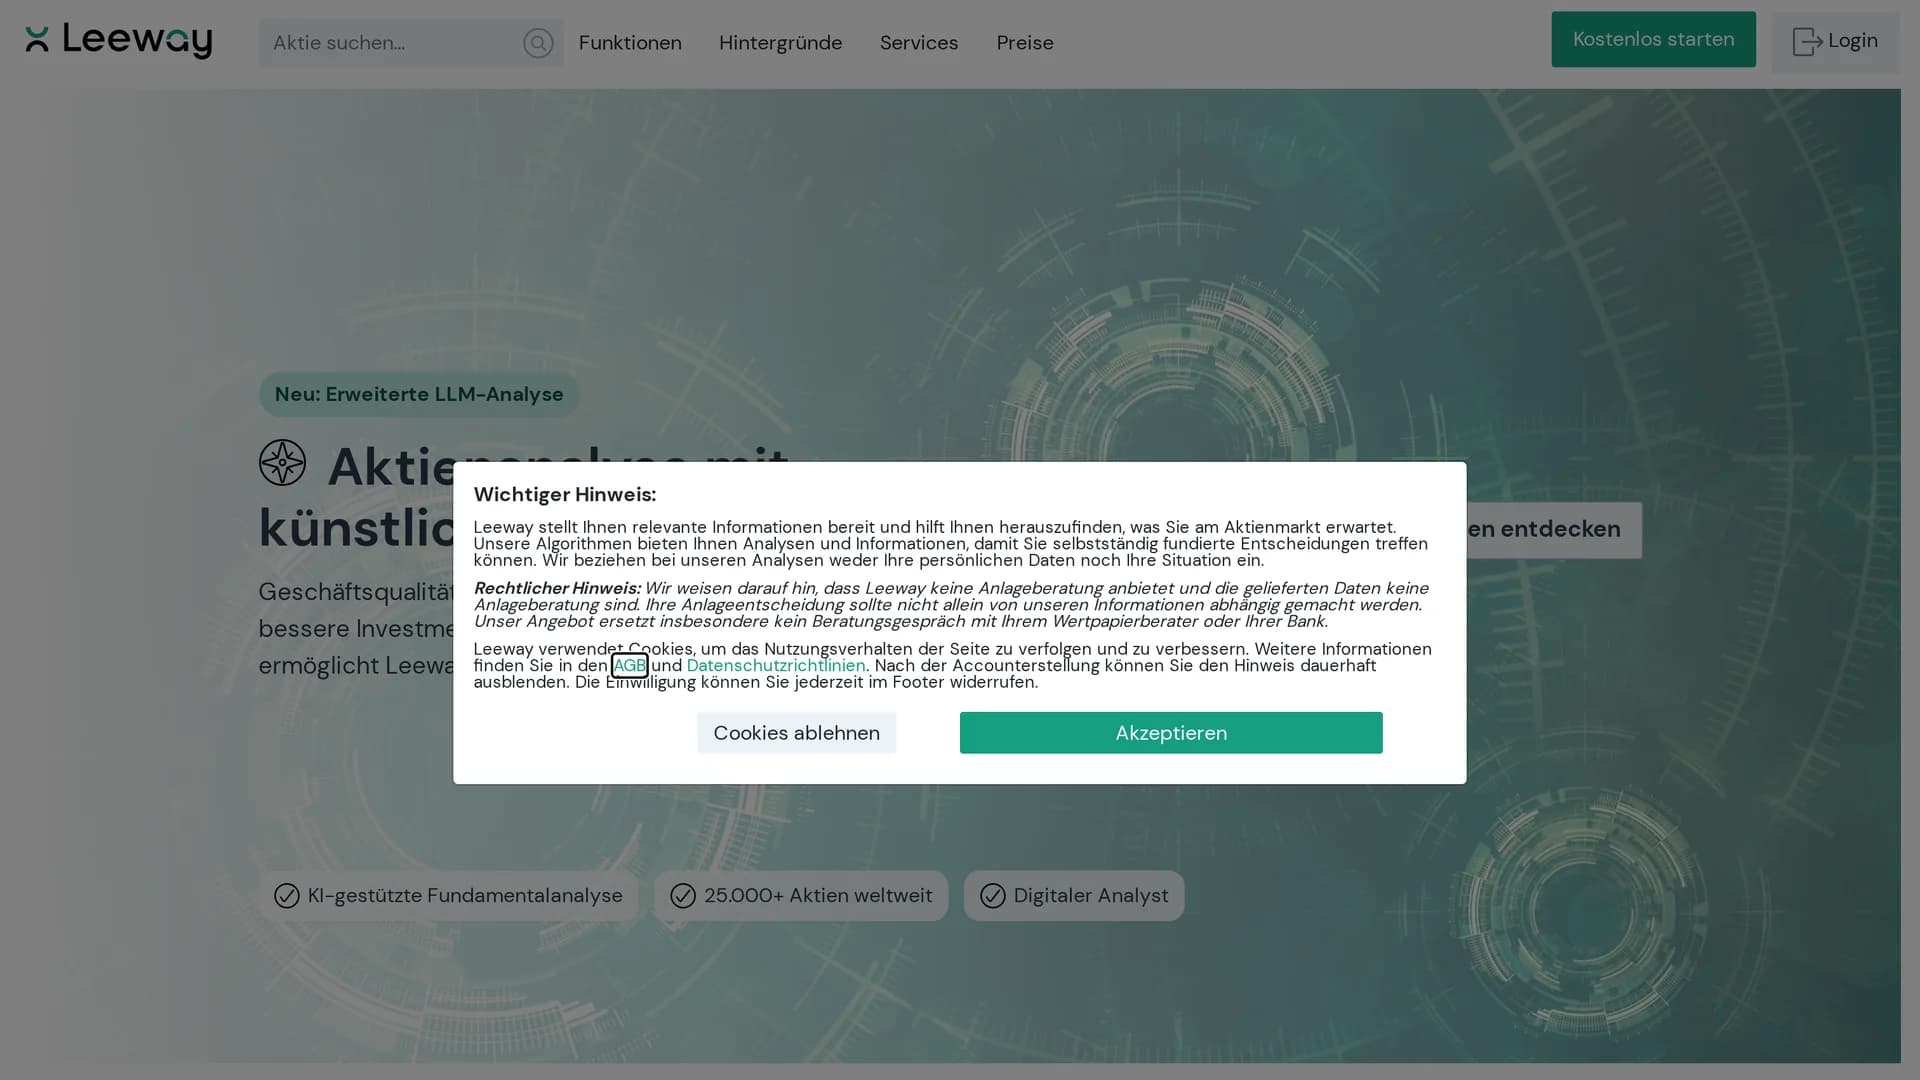Click the Leeway logo
The width and height of the screenshot is (1920, 1080).
coord(118,40)
